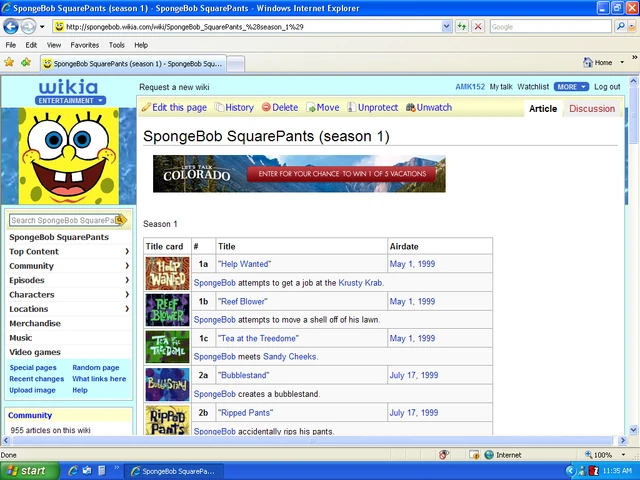Click the Windows Start button
The height and width of the screenshot is (480, 640).
(29, 471)
